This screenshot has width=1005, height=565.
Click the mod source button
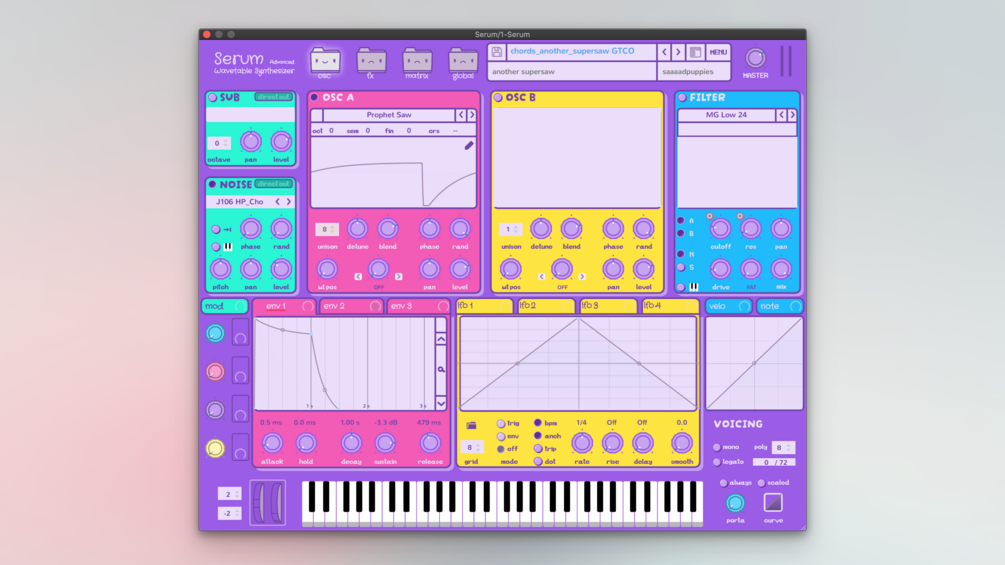(x=224, y=306)
